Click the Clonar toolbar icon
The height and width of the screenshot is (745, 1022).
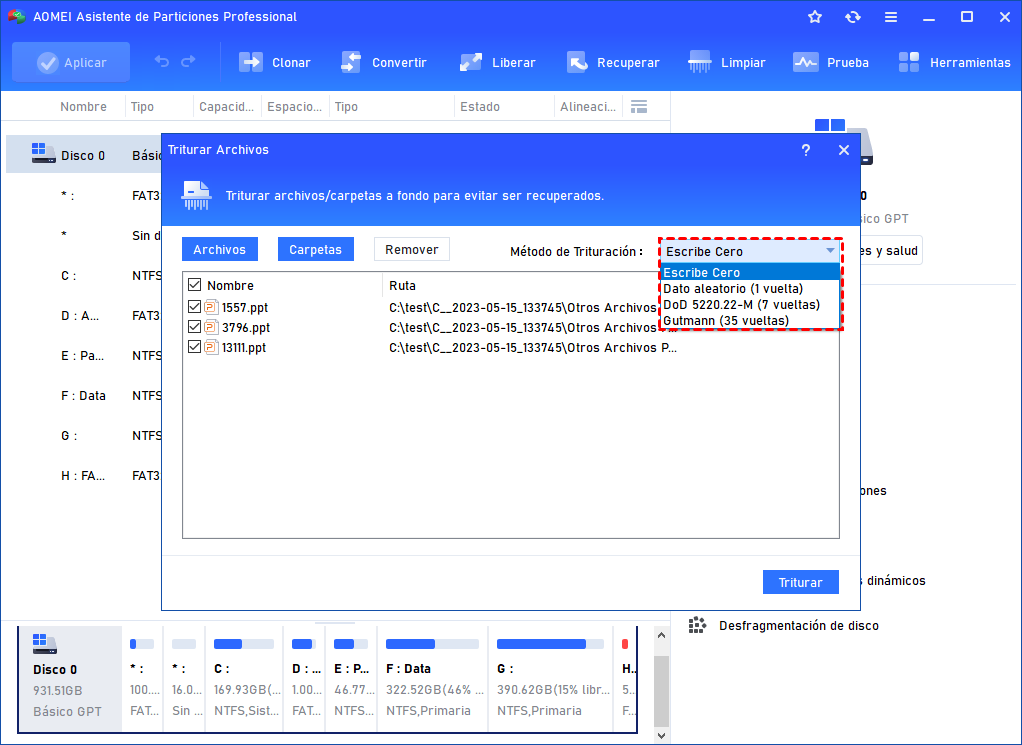[x=250, y=62]
